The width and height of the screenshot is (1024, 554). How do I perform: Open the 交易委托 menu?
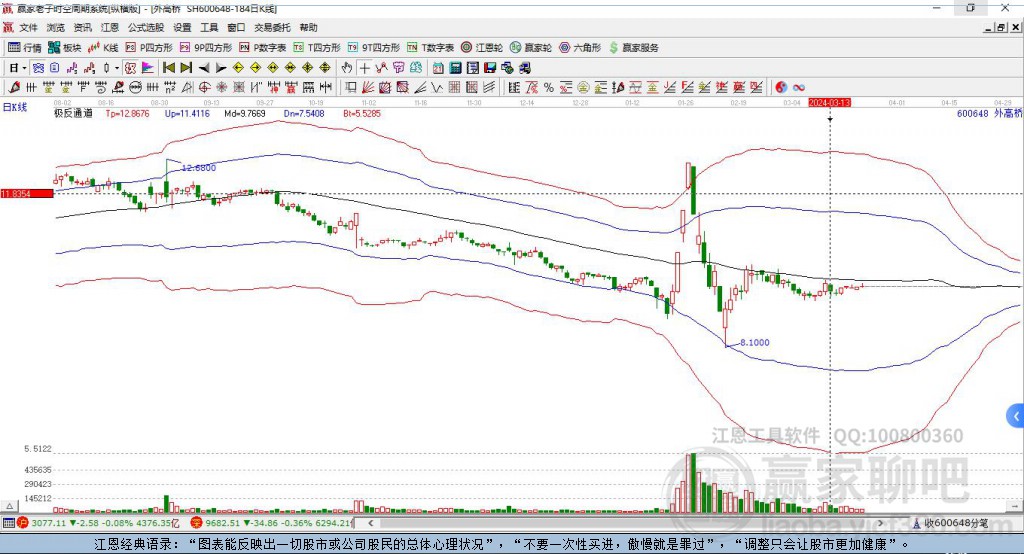point(272,27)
